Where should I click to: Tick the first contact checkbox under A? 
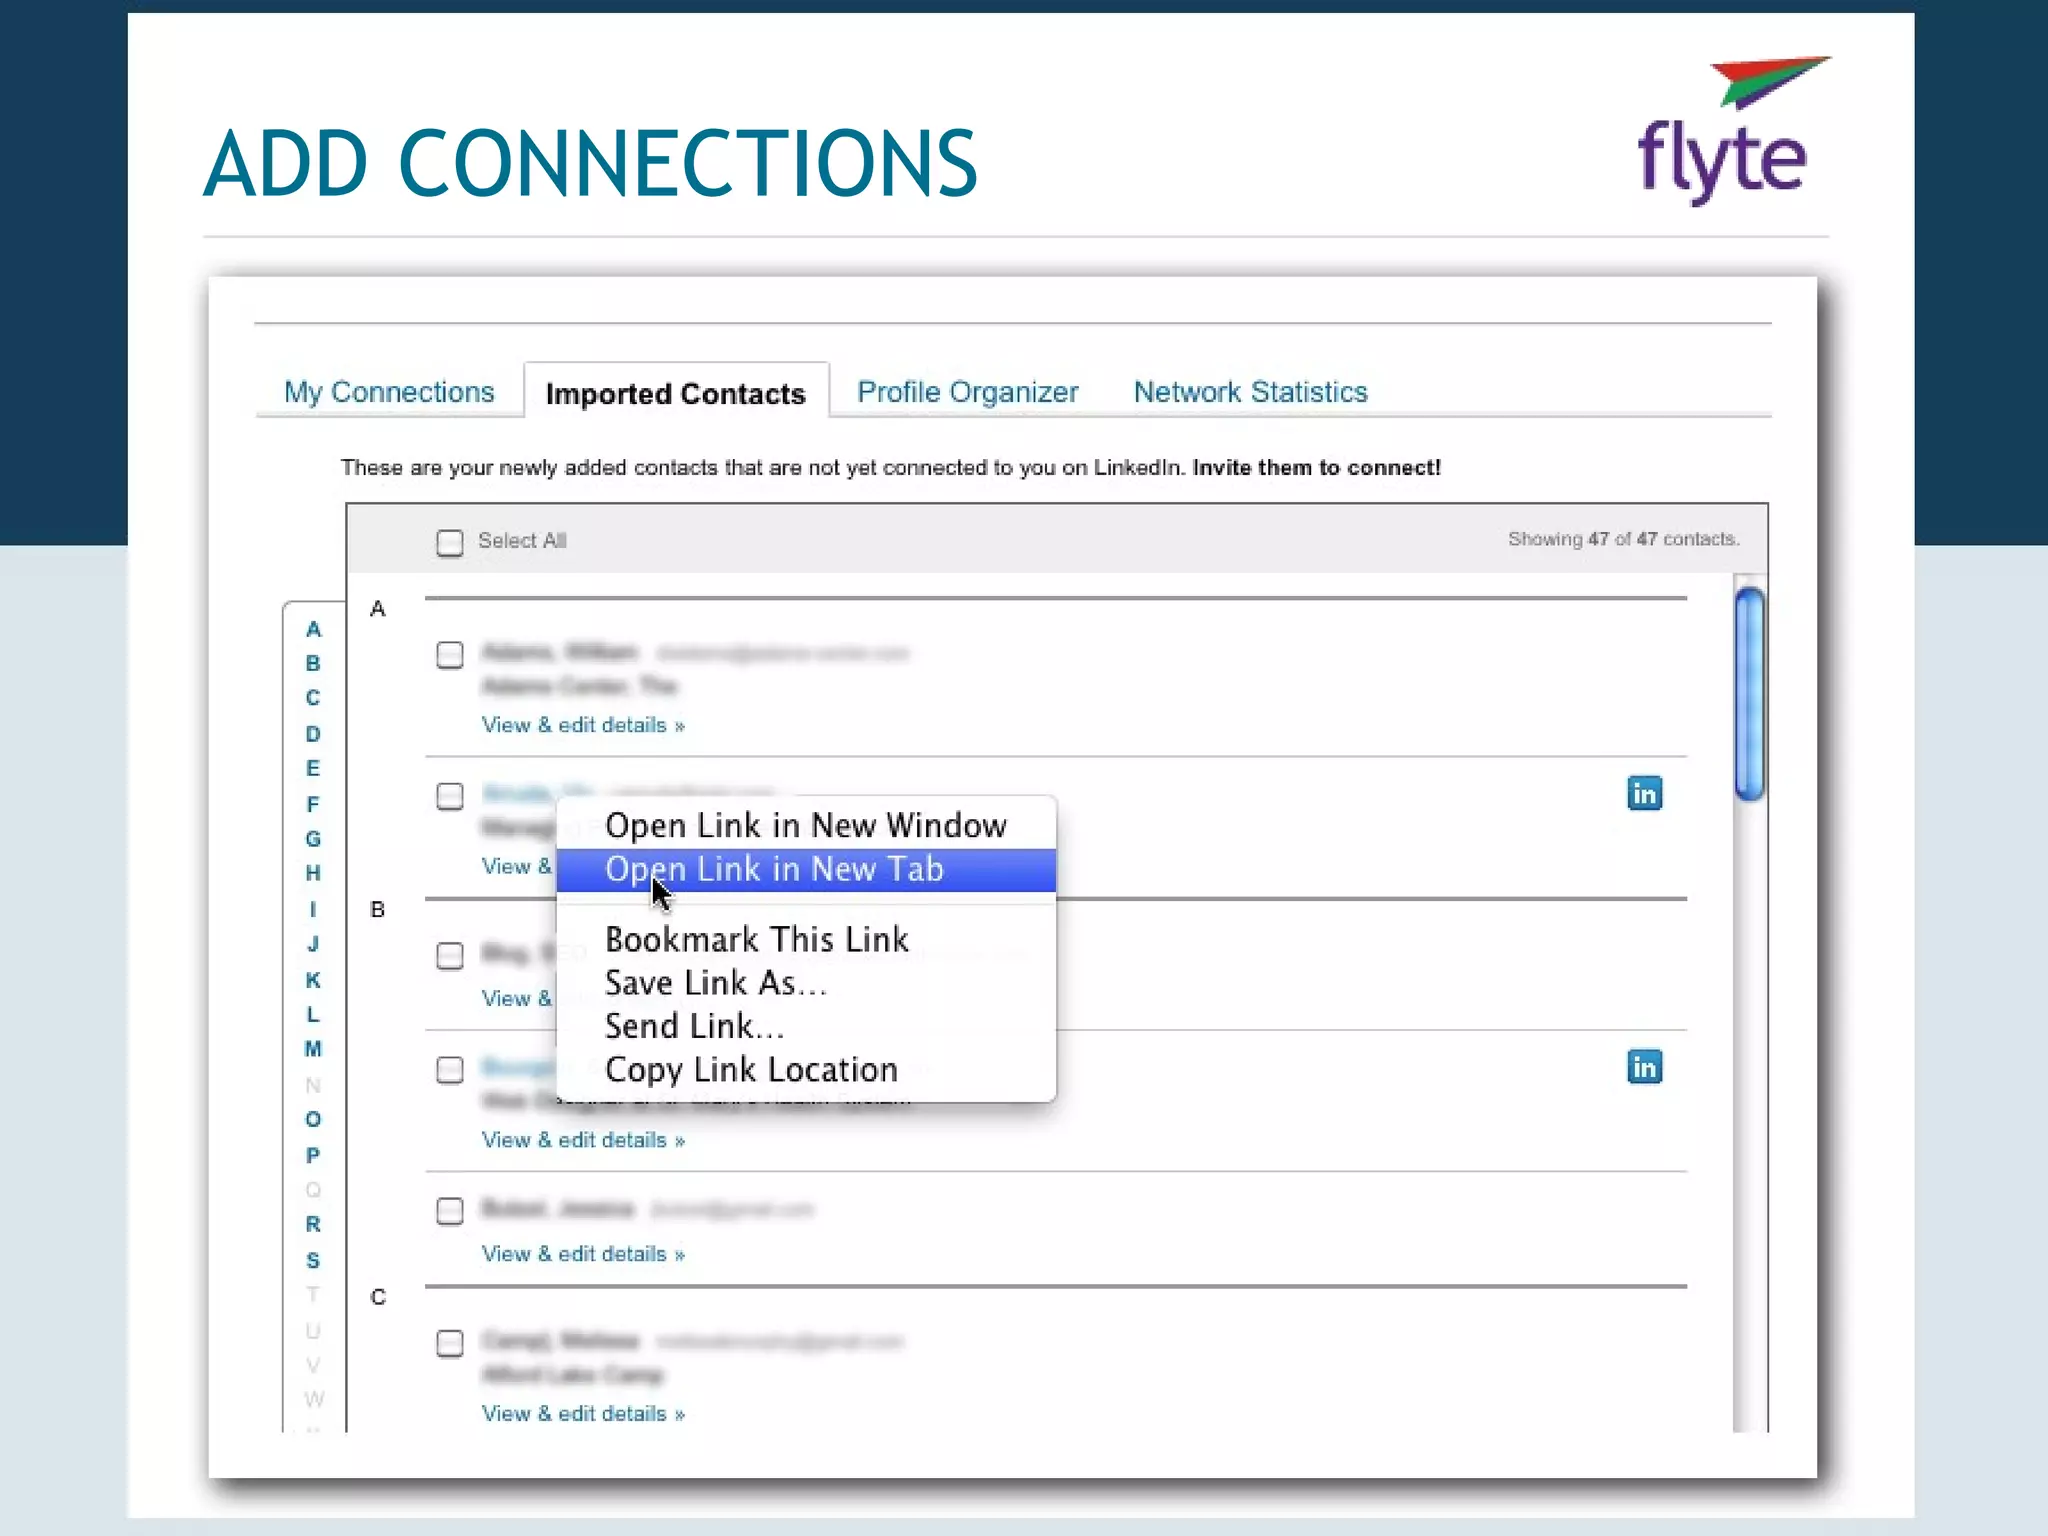tap(450, 655)
